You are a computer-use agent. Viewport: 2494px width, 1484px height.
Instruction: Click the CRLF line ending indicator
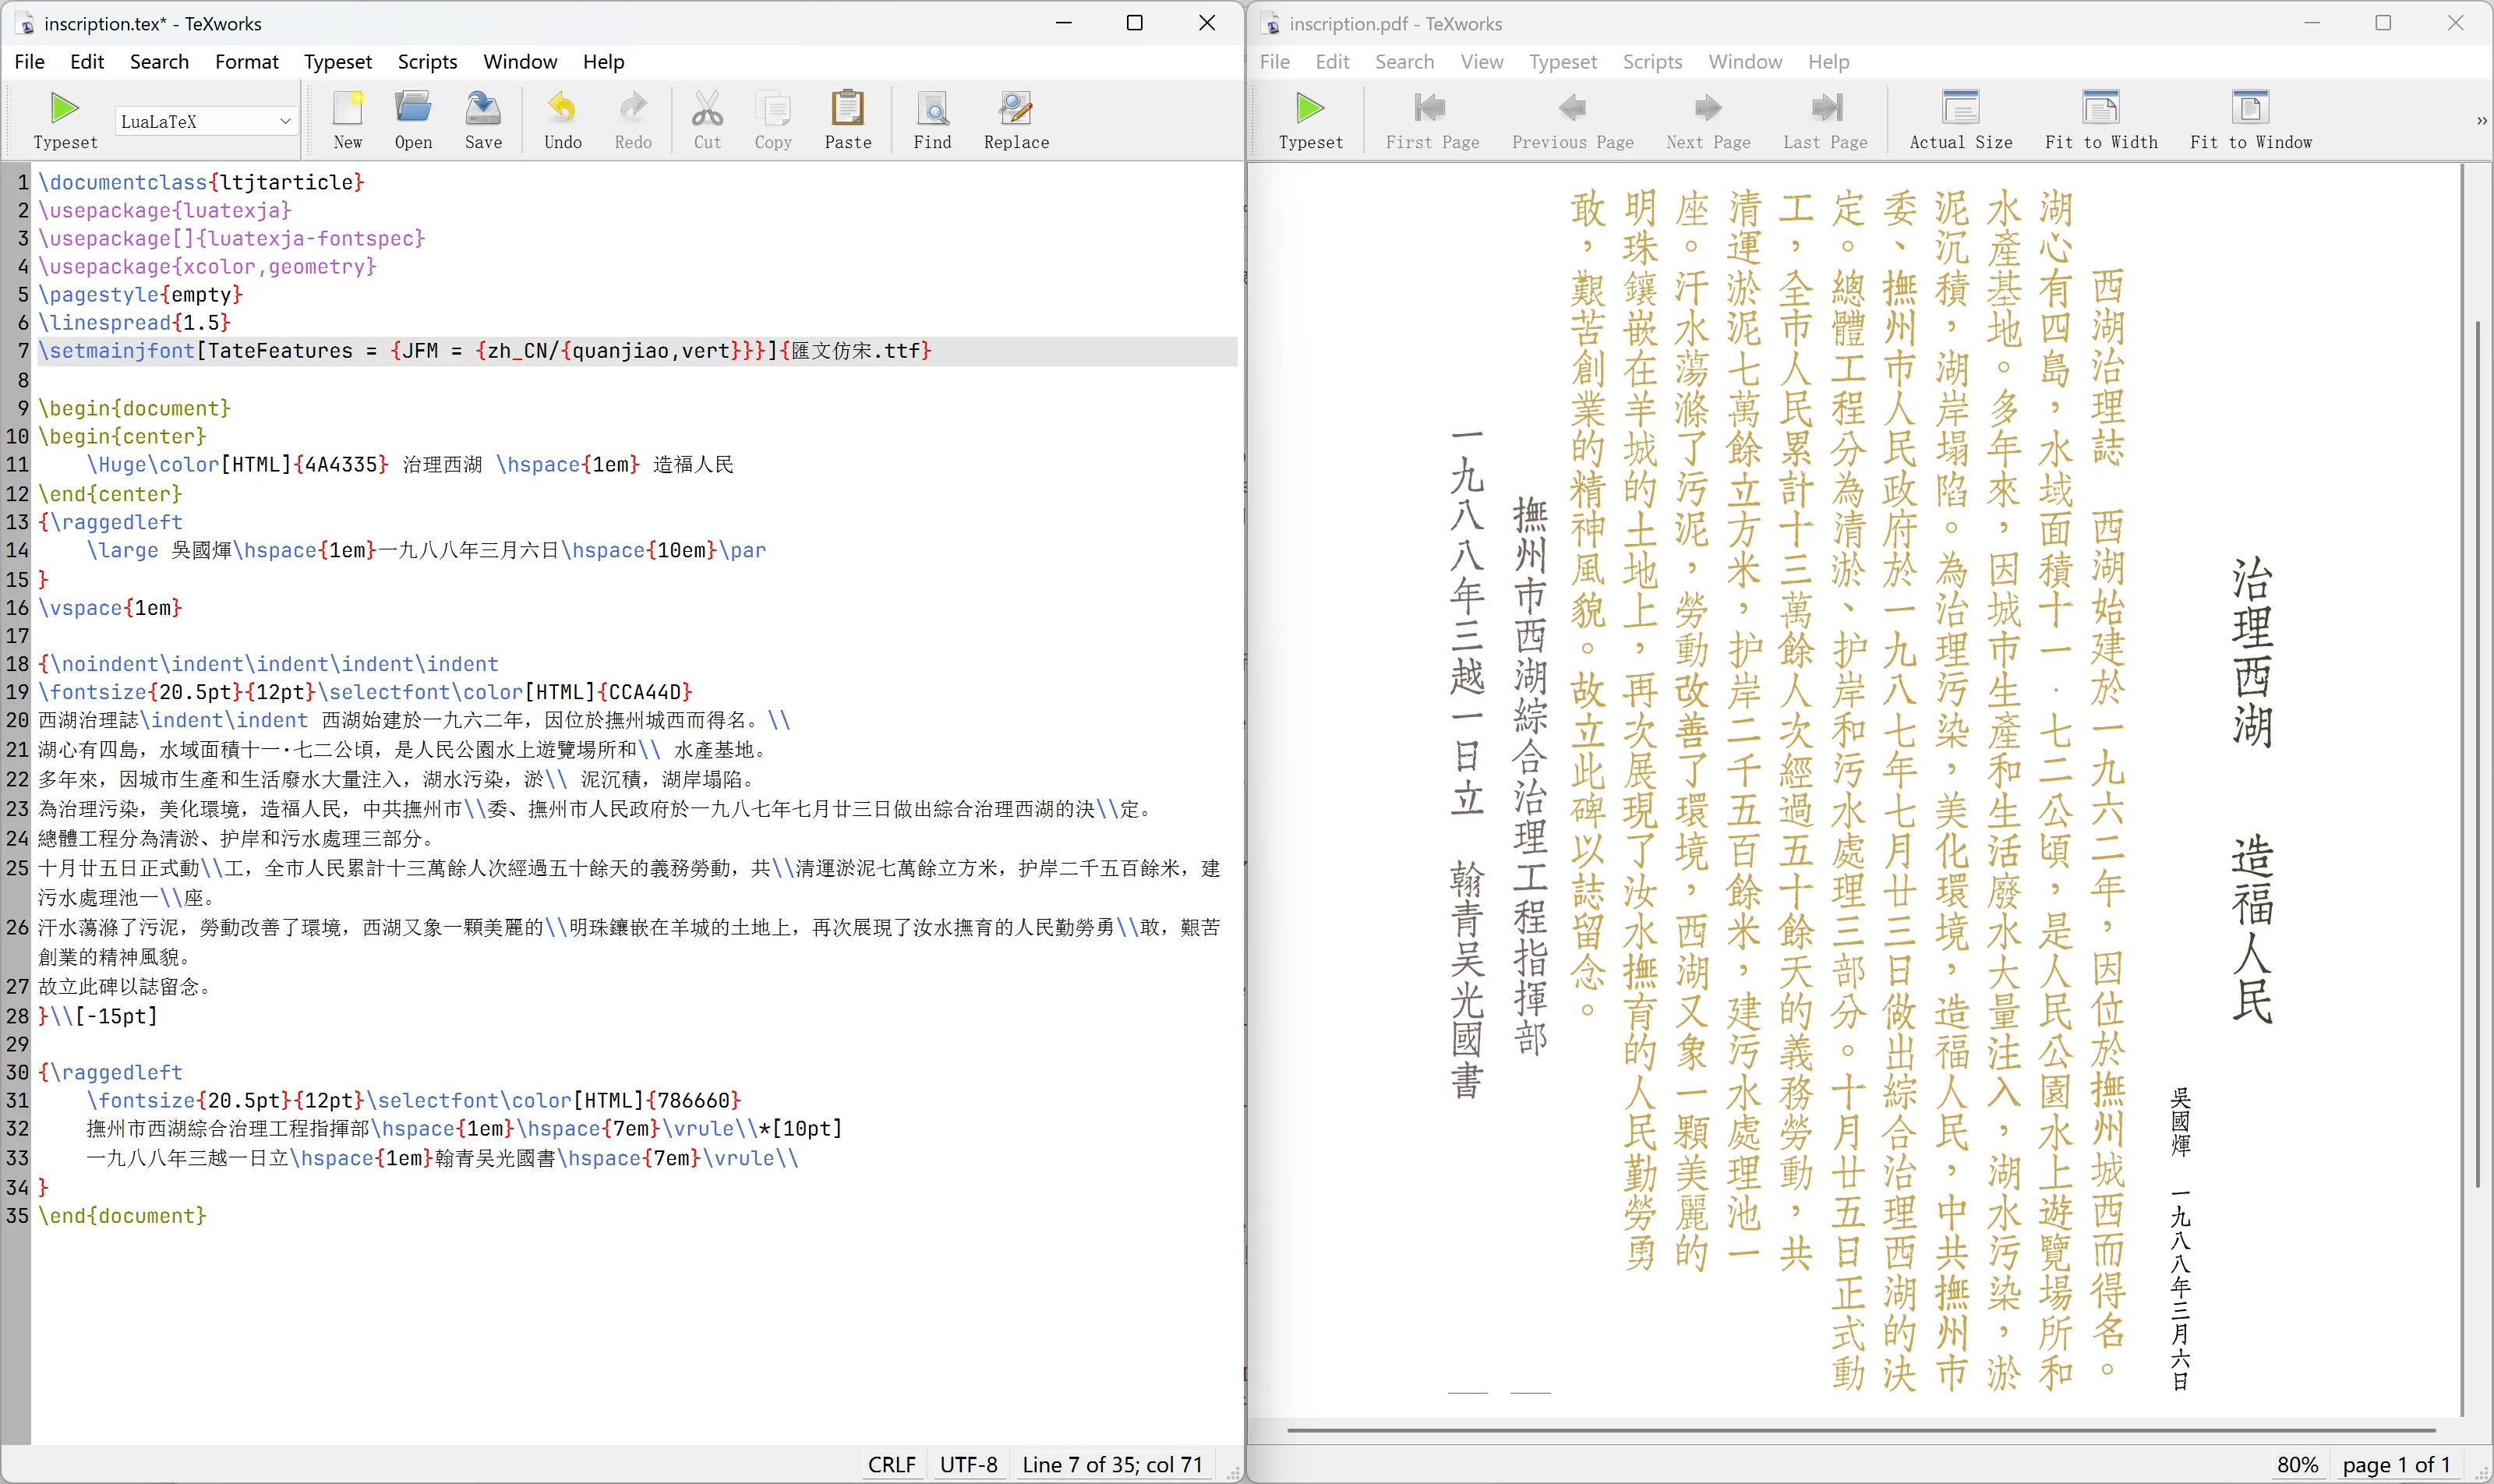coord(891,1465)
